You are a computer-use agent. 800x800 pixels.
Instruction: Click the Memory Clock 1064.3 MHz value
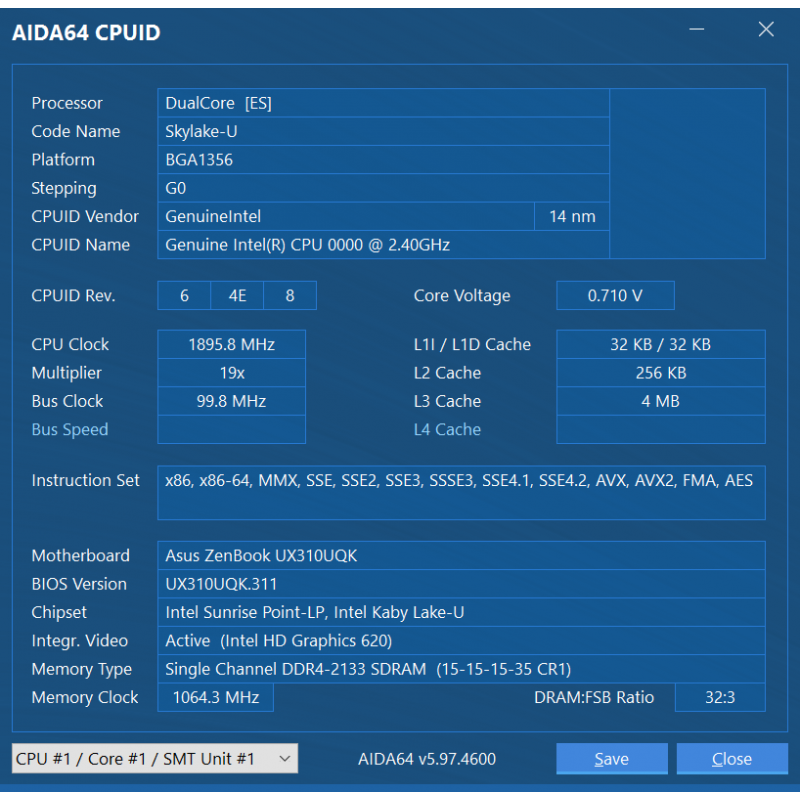[215, 697]
